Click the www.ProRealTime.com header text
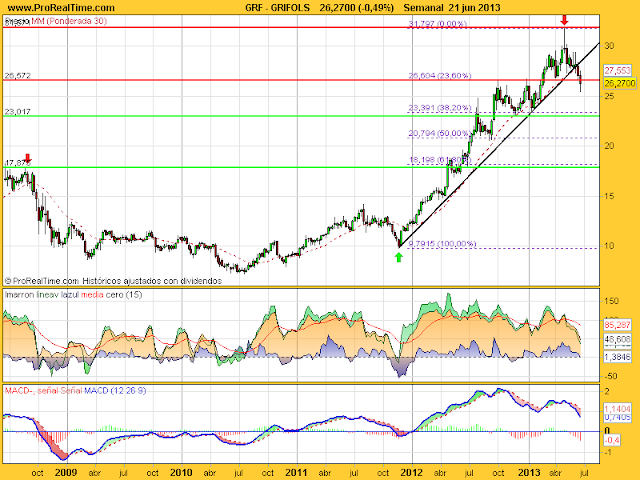 pos(61,7)
